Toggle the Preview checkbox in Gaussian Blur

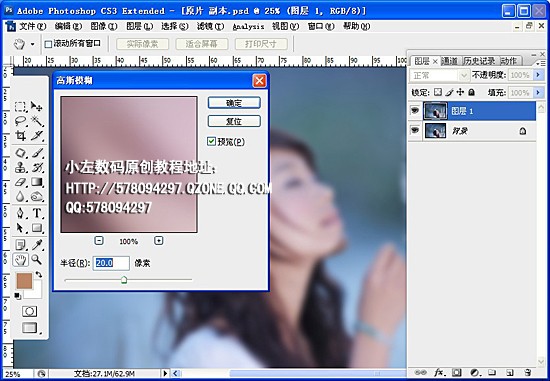point(211,141)
